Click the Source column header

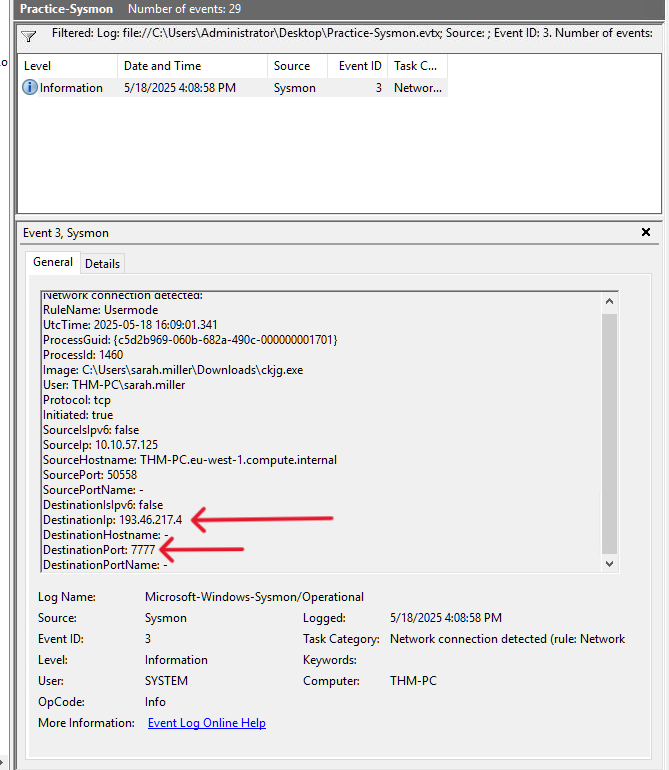pyautogui.click(x=296, y=66)
